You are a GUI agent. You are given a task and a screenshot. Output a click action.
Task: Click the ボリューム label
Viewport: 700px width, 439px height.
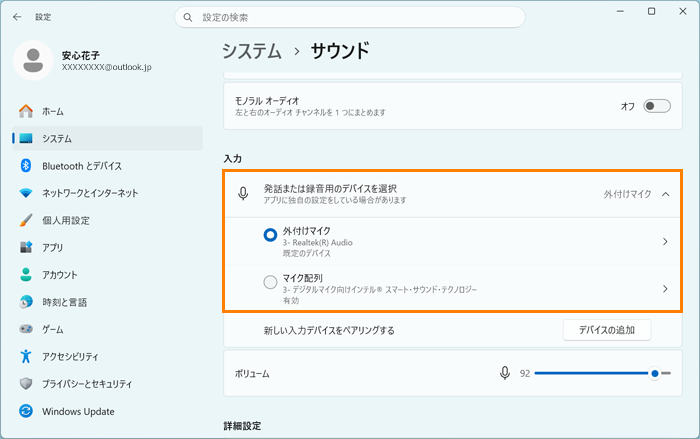click(x=252, y=374)
